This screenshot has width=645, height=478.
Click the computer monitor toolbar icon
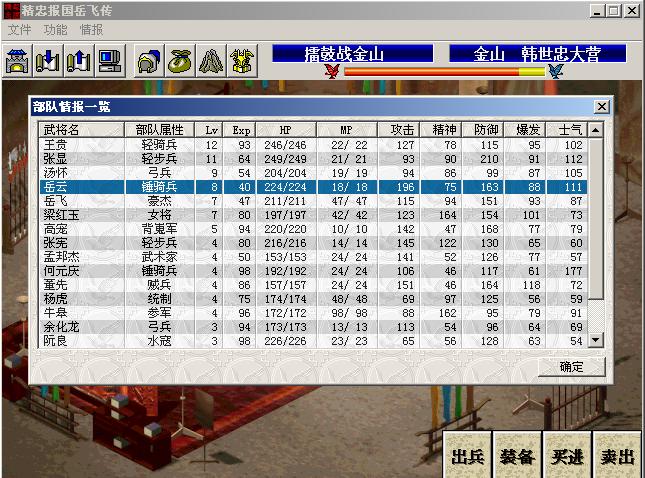coord(110,61)
